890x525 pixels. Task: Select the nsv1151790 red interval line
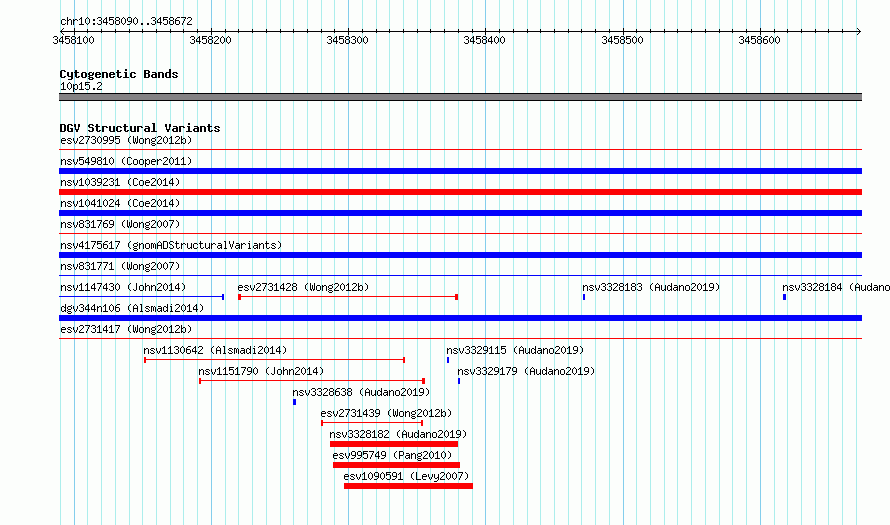click(x=312, y=381)
